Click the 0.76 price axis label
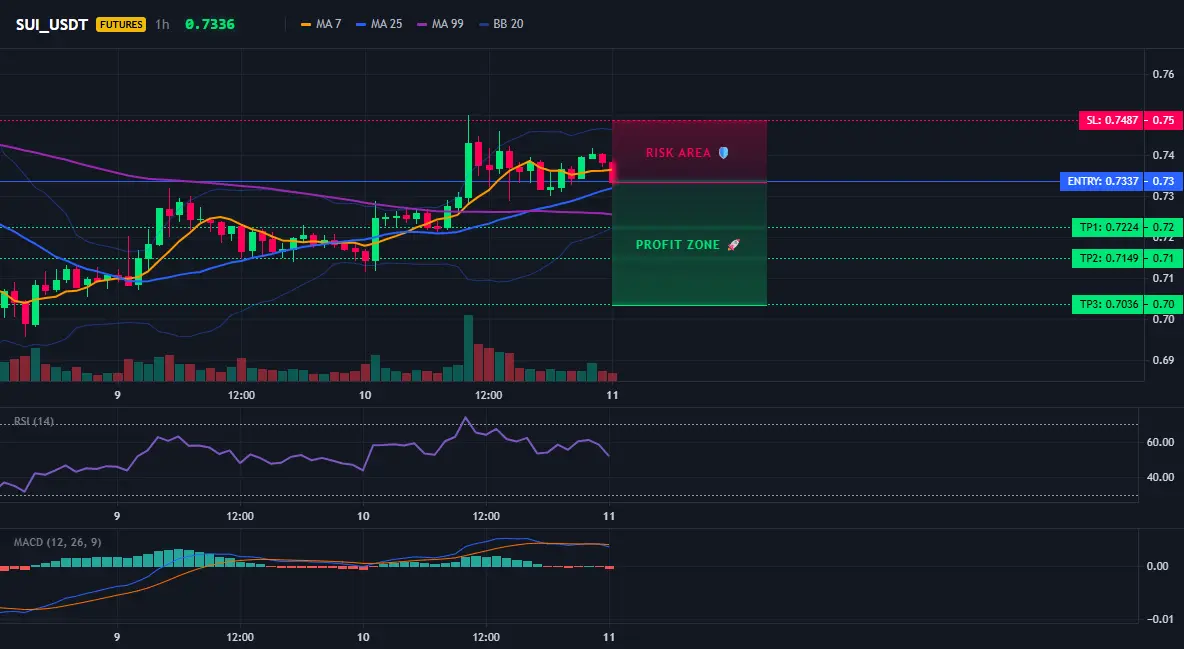The width and height of the screenshot is (1184, 649). click(1164, 74)
